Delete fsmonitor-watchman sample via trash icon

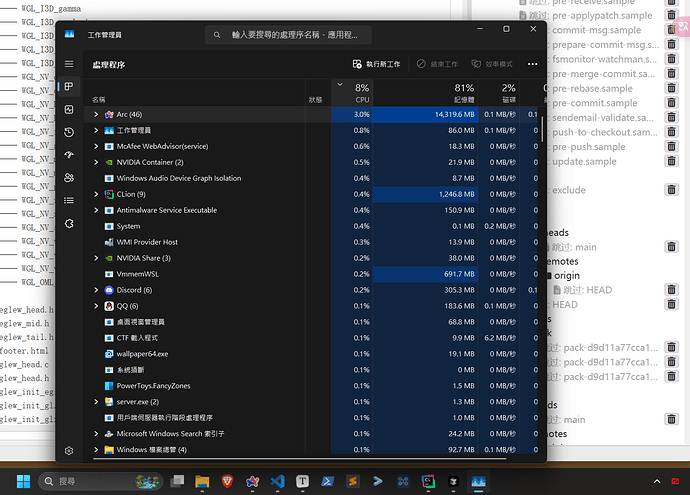click(x=671, y=59)
